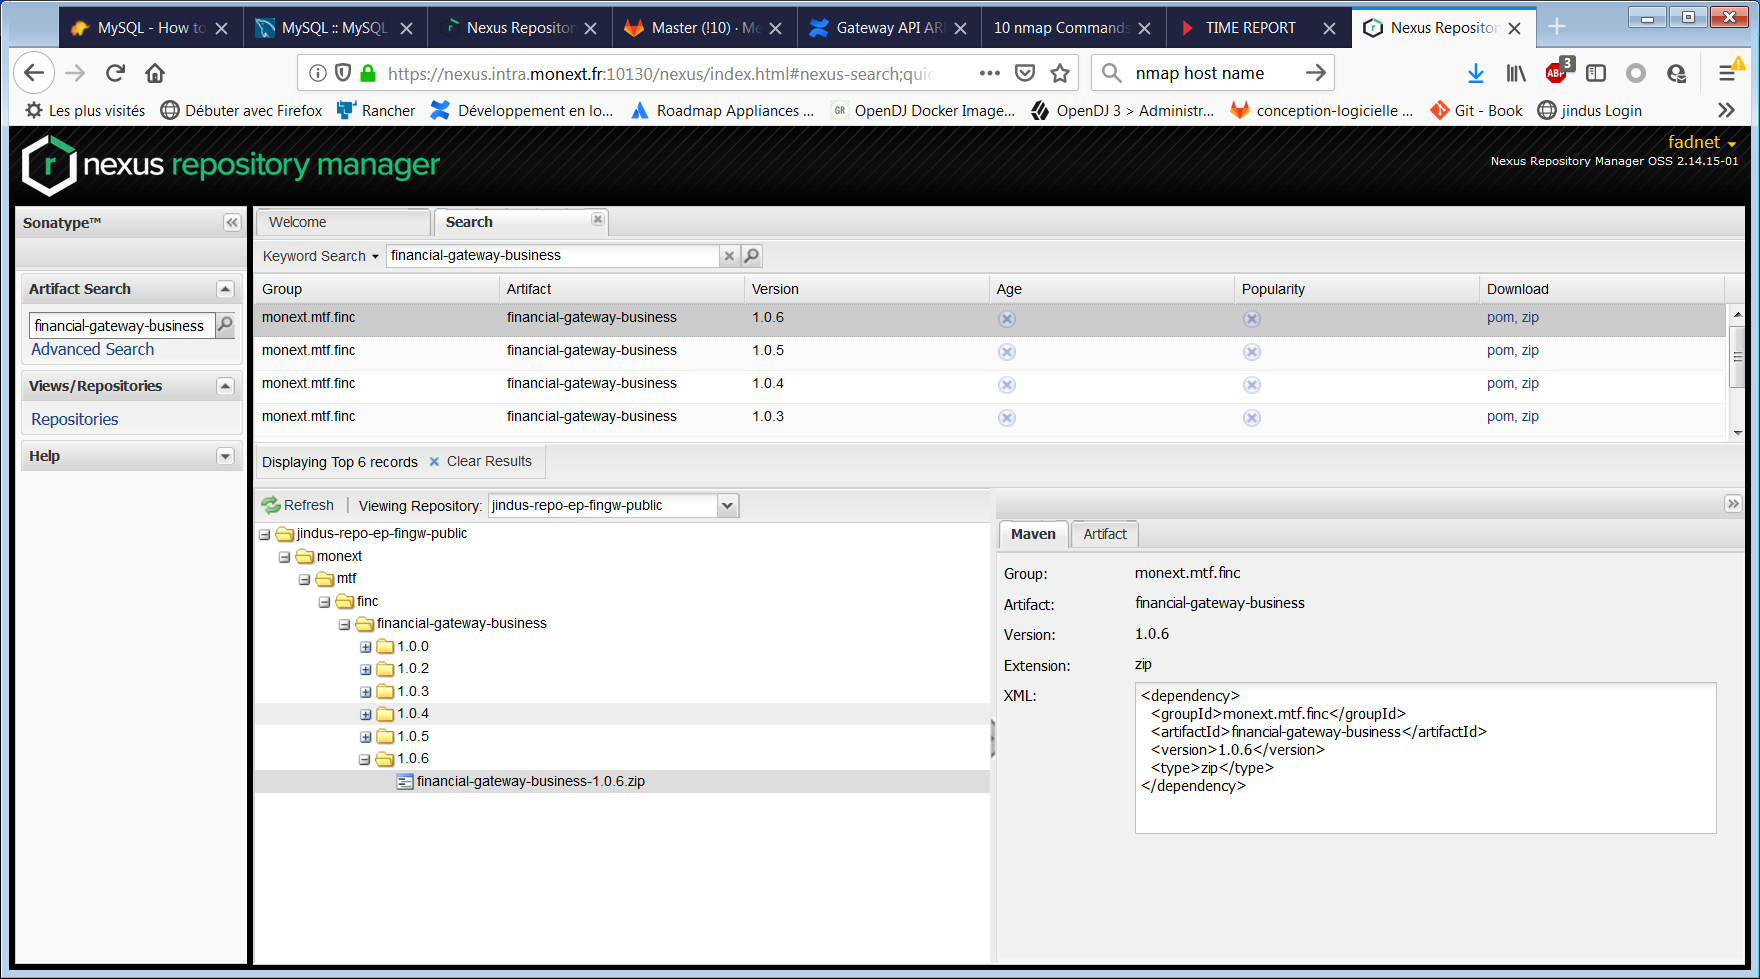Collapse the Sonatype sidebar with double-arrow icon
The width and height of the screenshot is (1760, 979).
(232, 223)
